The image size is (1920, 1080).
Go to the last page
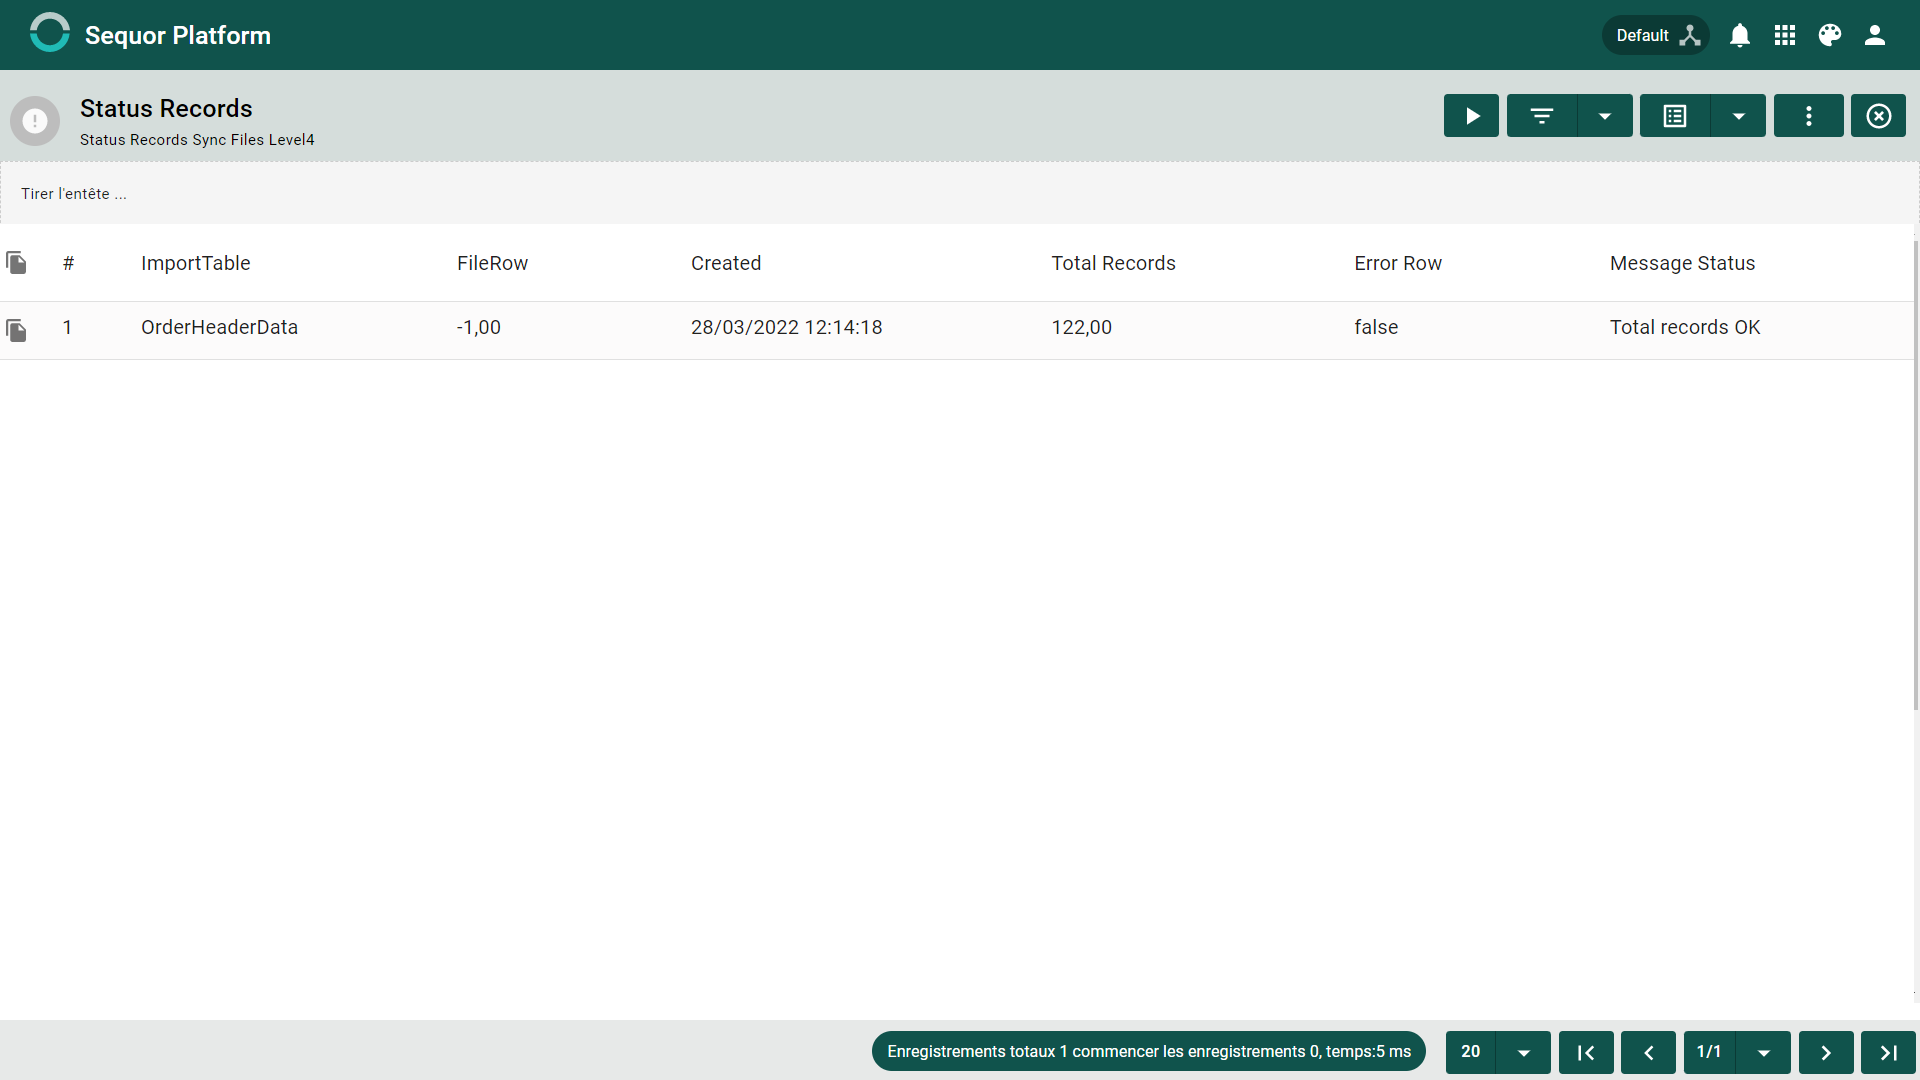(1888, 1052)
